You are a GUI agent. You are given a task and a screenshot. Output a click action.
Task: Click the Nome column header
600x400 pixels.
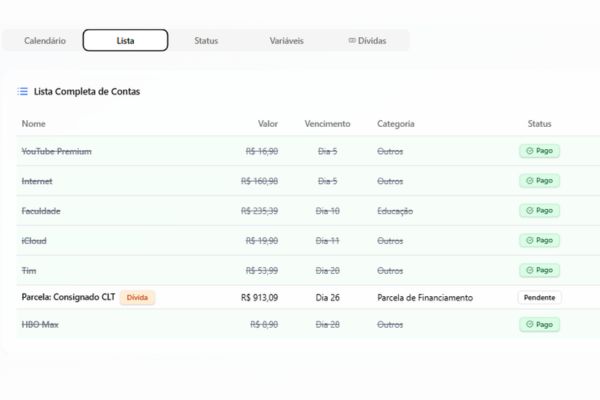[33, 124]
